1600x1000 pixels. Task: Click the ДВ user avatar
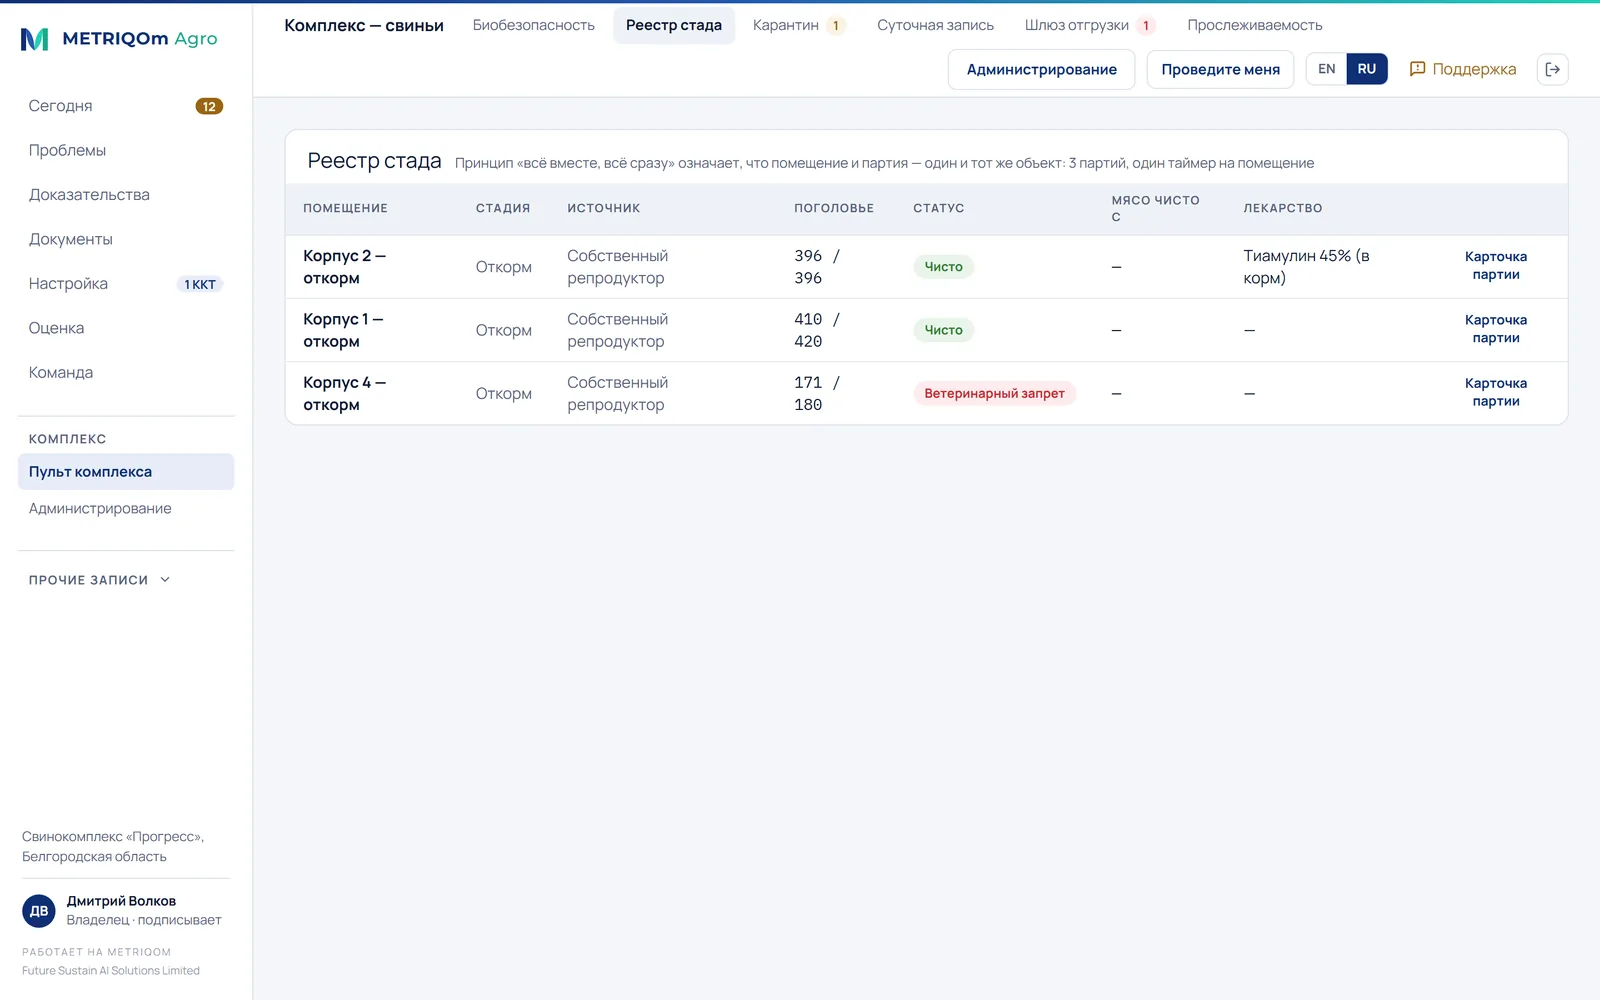(39, 911)
